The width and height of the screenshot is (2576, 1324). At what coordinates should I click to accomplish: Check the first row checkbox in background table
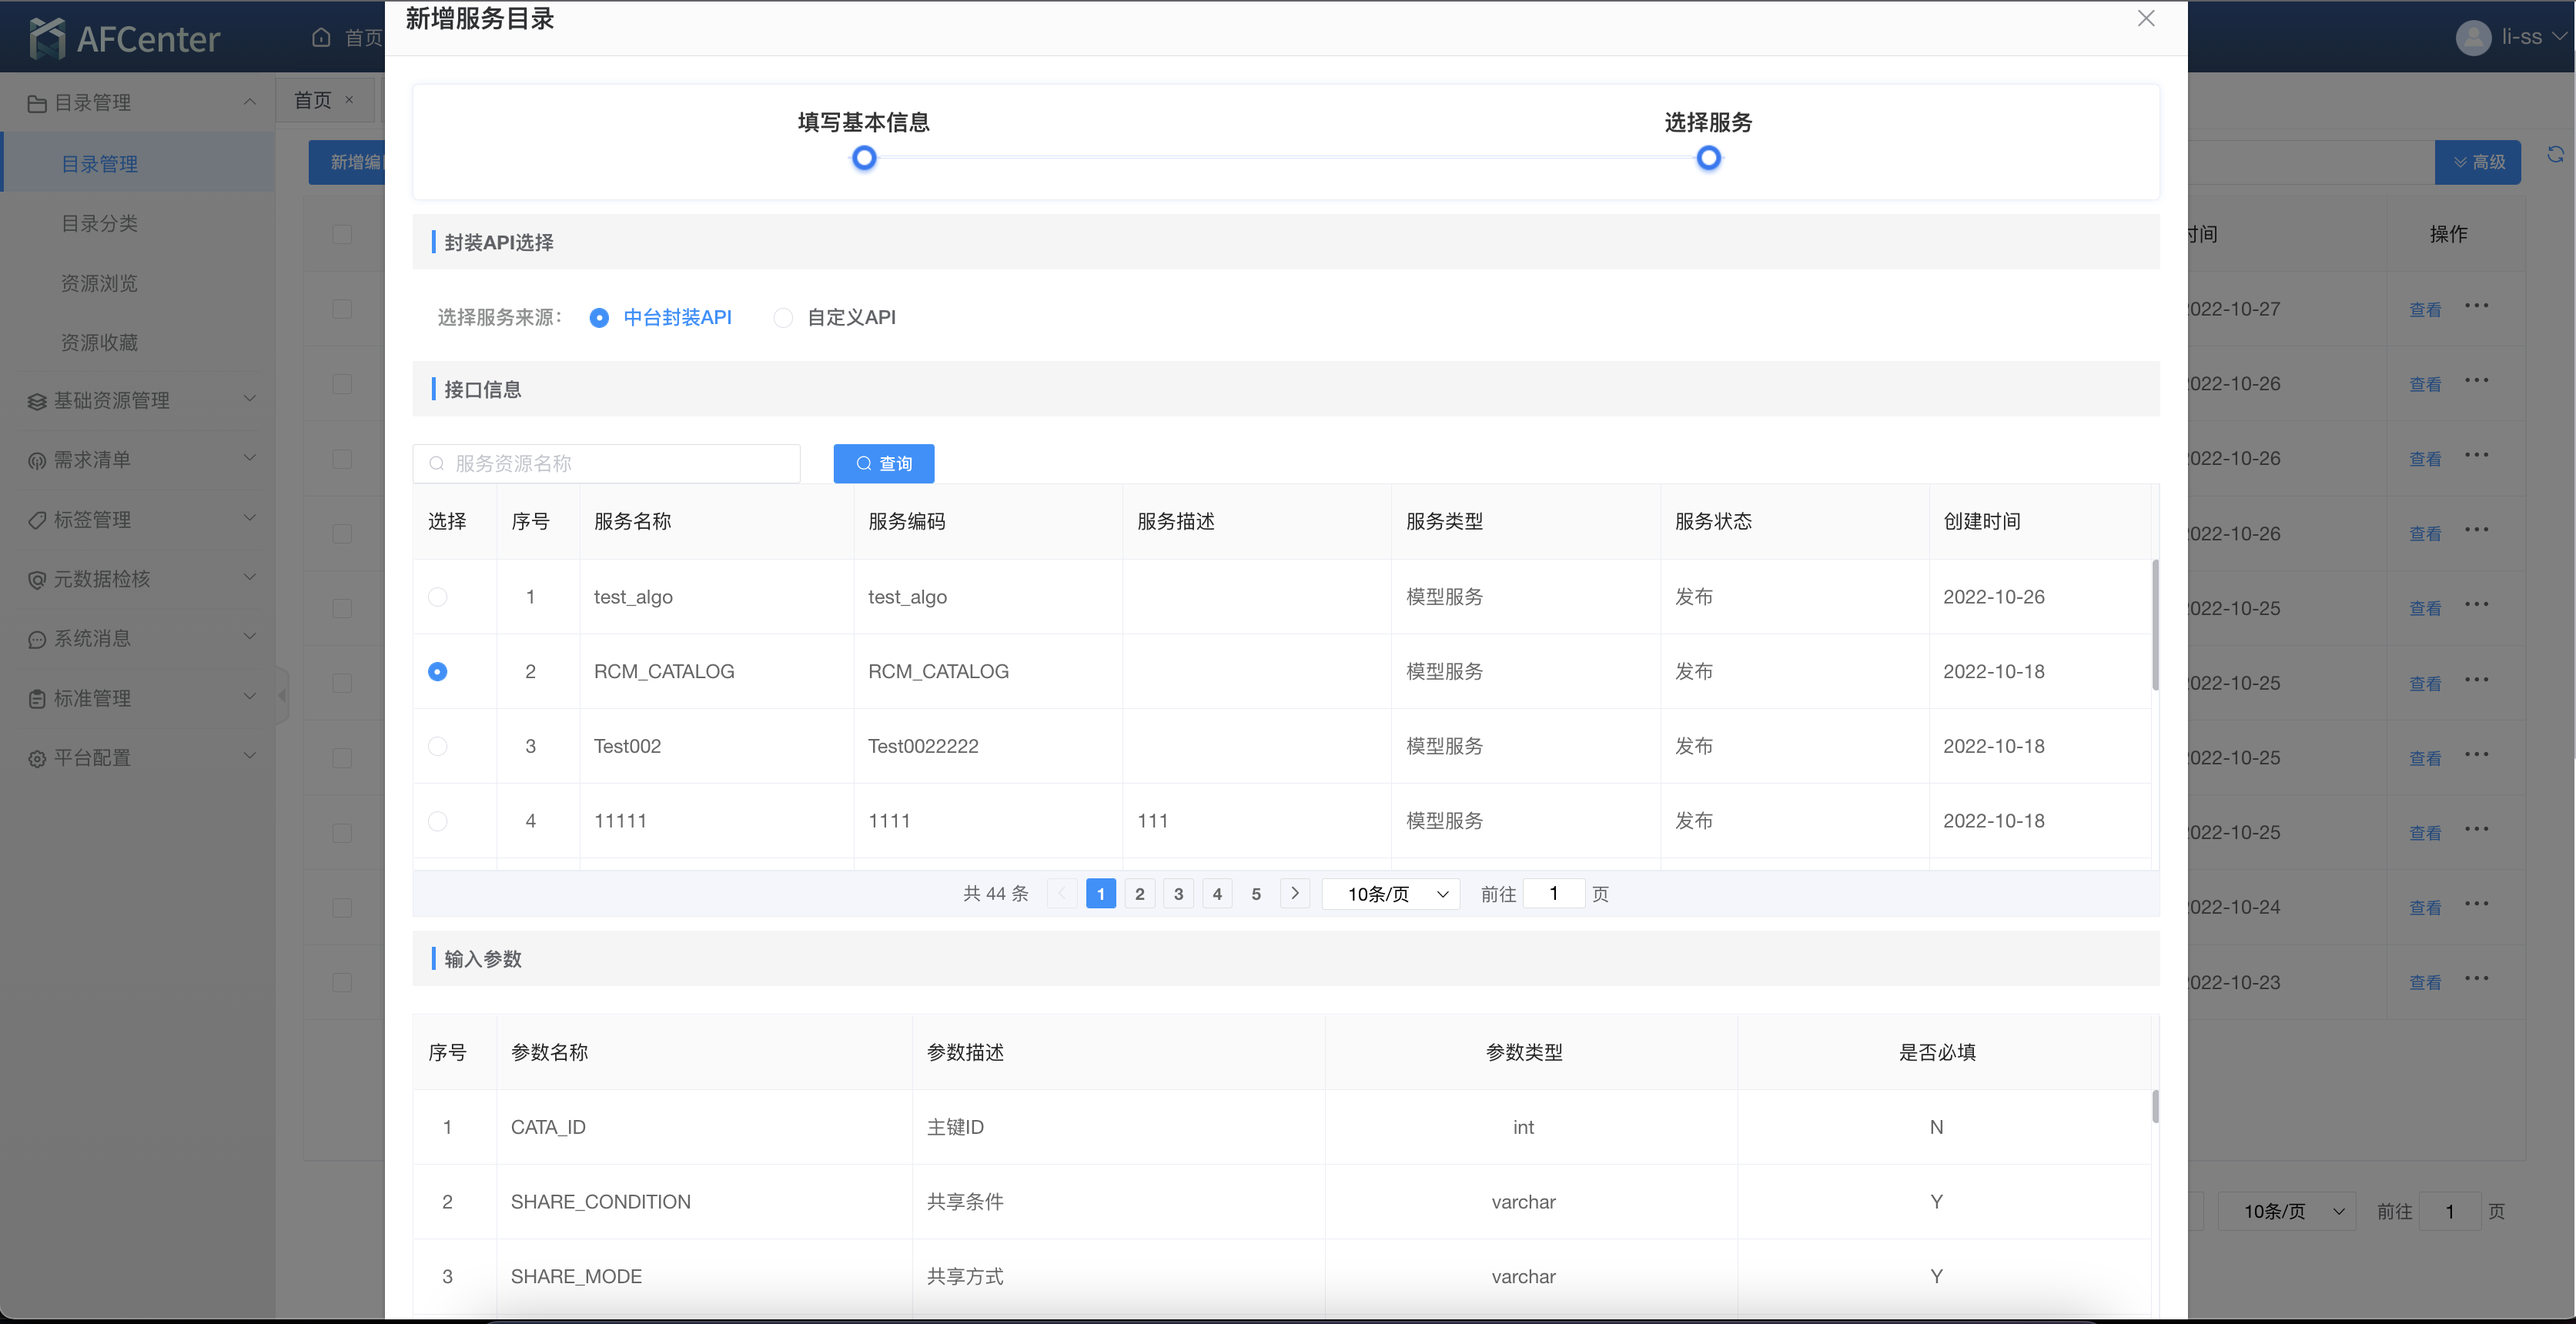[x=342, y=309]
